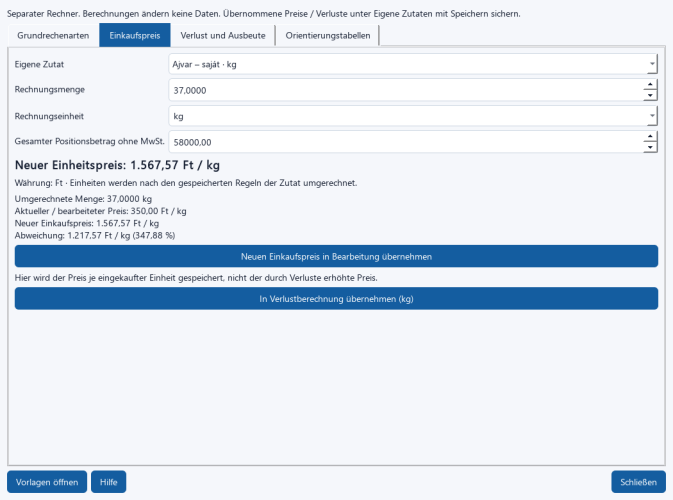Switch to the Grundrechenarten tab
Viewport: 673px width, 500px height.
(x=53, y=36)
